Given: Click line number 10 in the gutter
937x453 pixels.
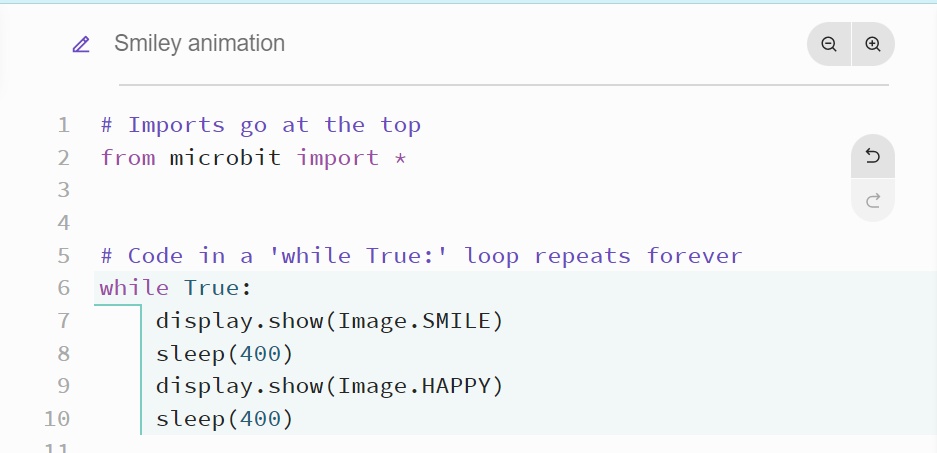Looking at the screenshot, I should click(58, 418).
